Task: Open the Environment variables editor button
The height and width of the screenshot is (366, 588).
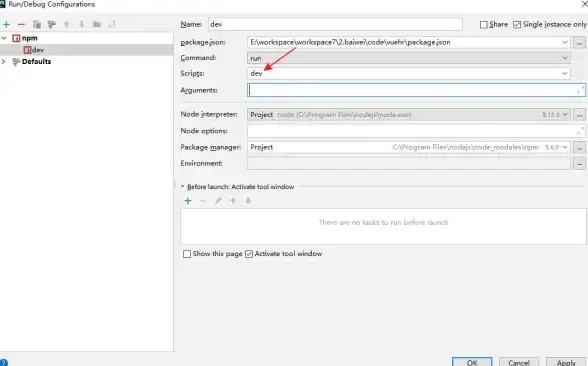Action: (x=579, y=164)
